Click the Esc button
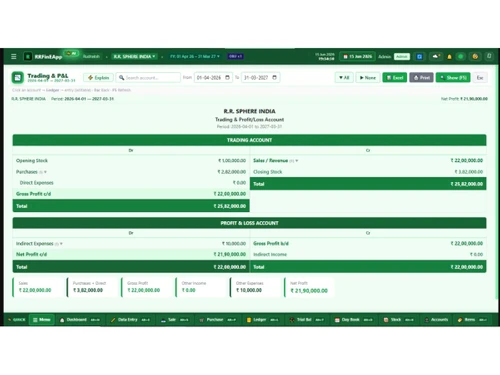This screenshot has width=500, height=375. pyautogui.click(x=480, y=78)
